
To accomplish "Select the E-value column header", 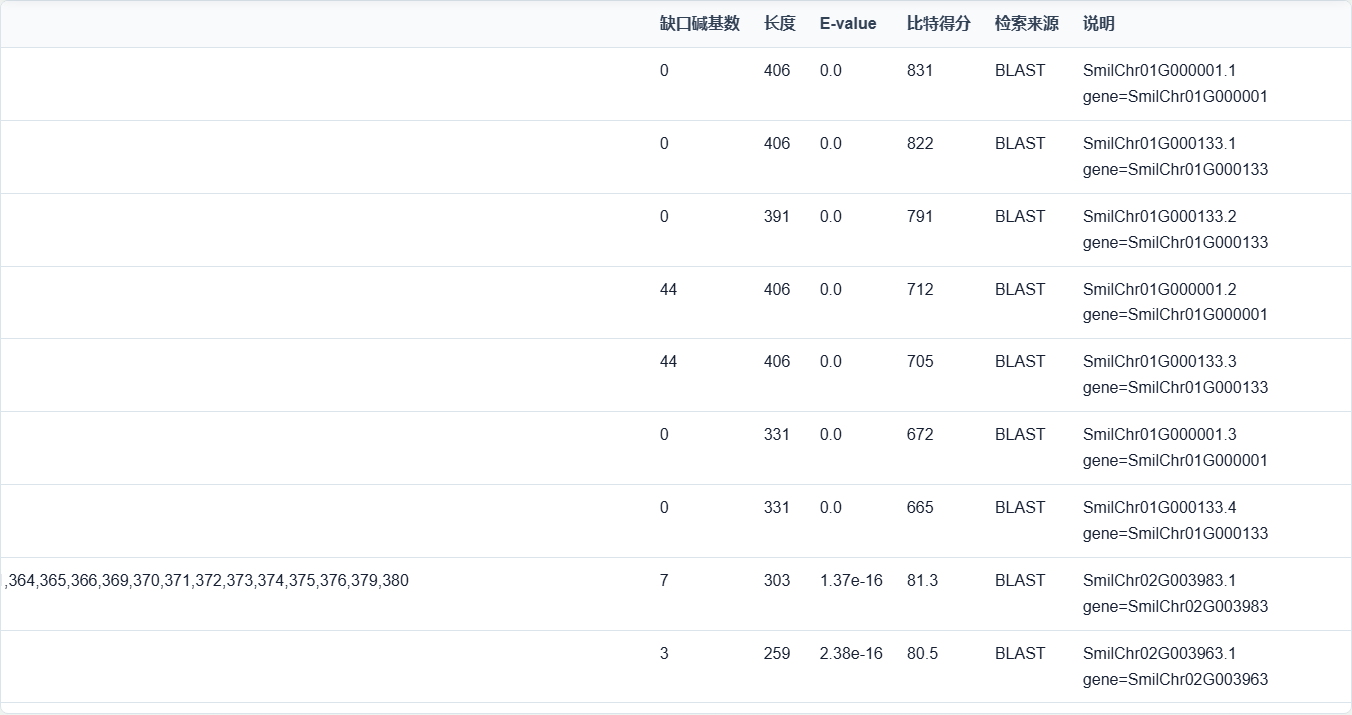I will [x=848, y=24].
